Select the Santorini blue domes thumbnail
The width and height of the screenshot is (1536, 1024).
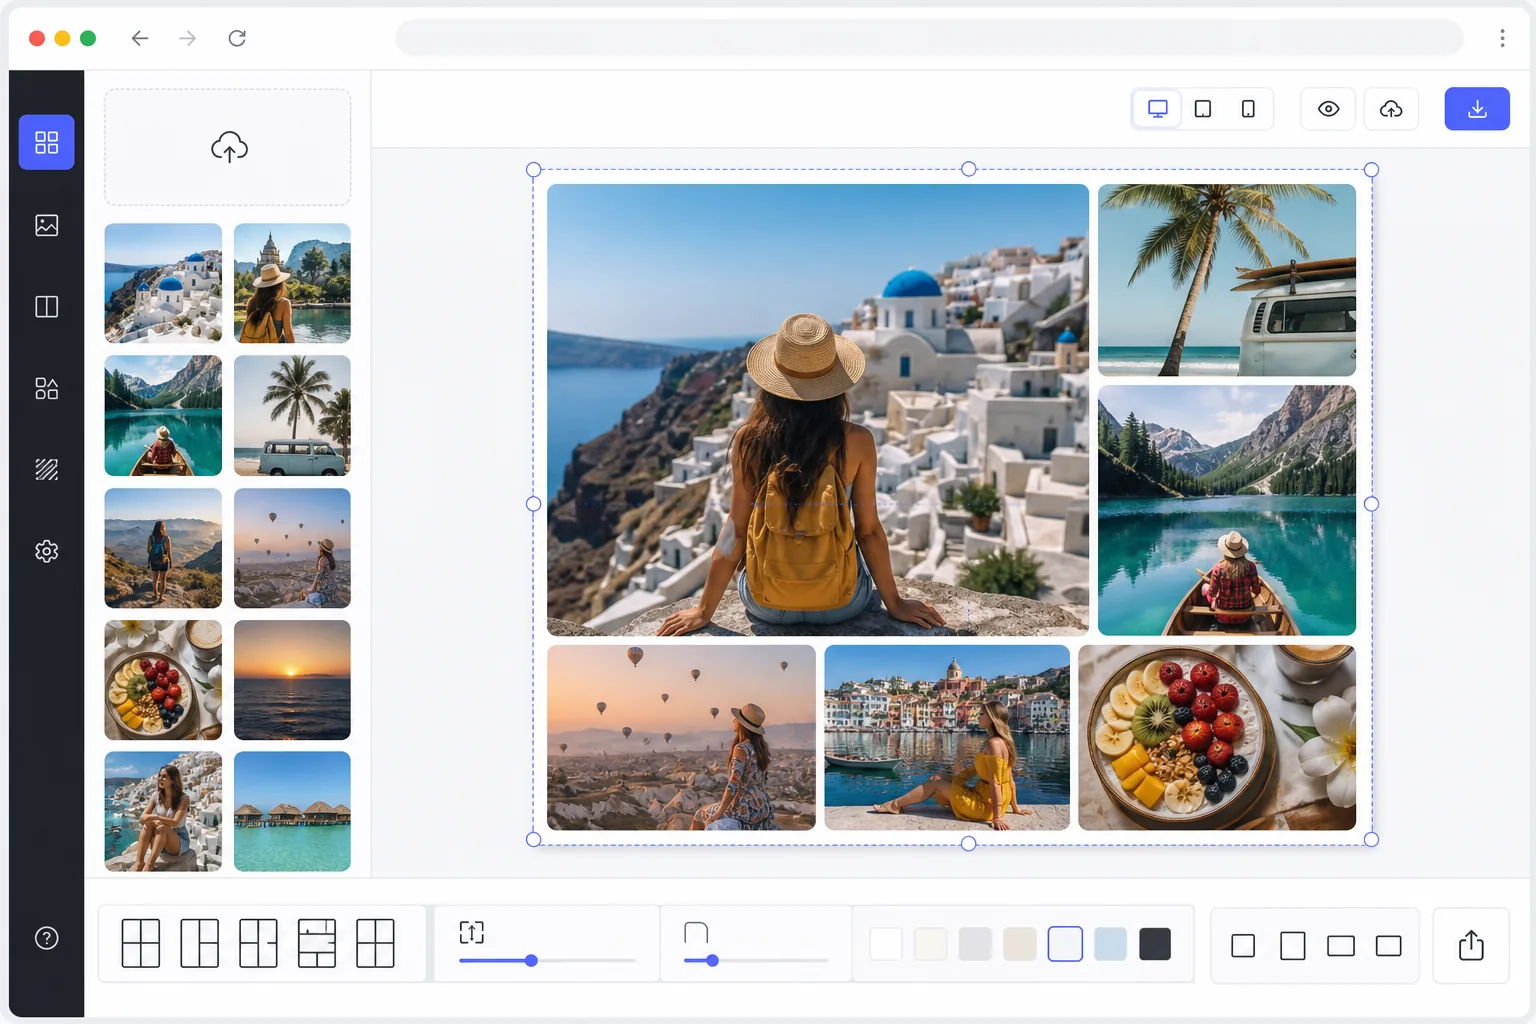163,283
